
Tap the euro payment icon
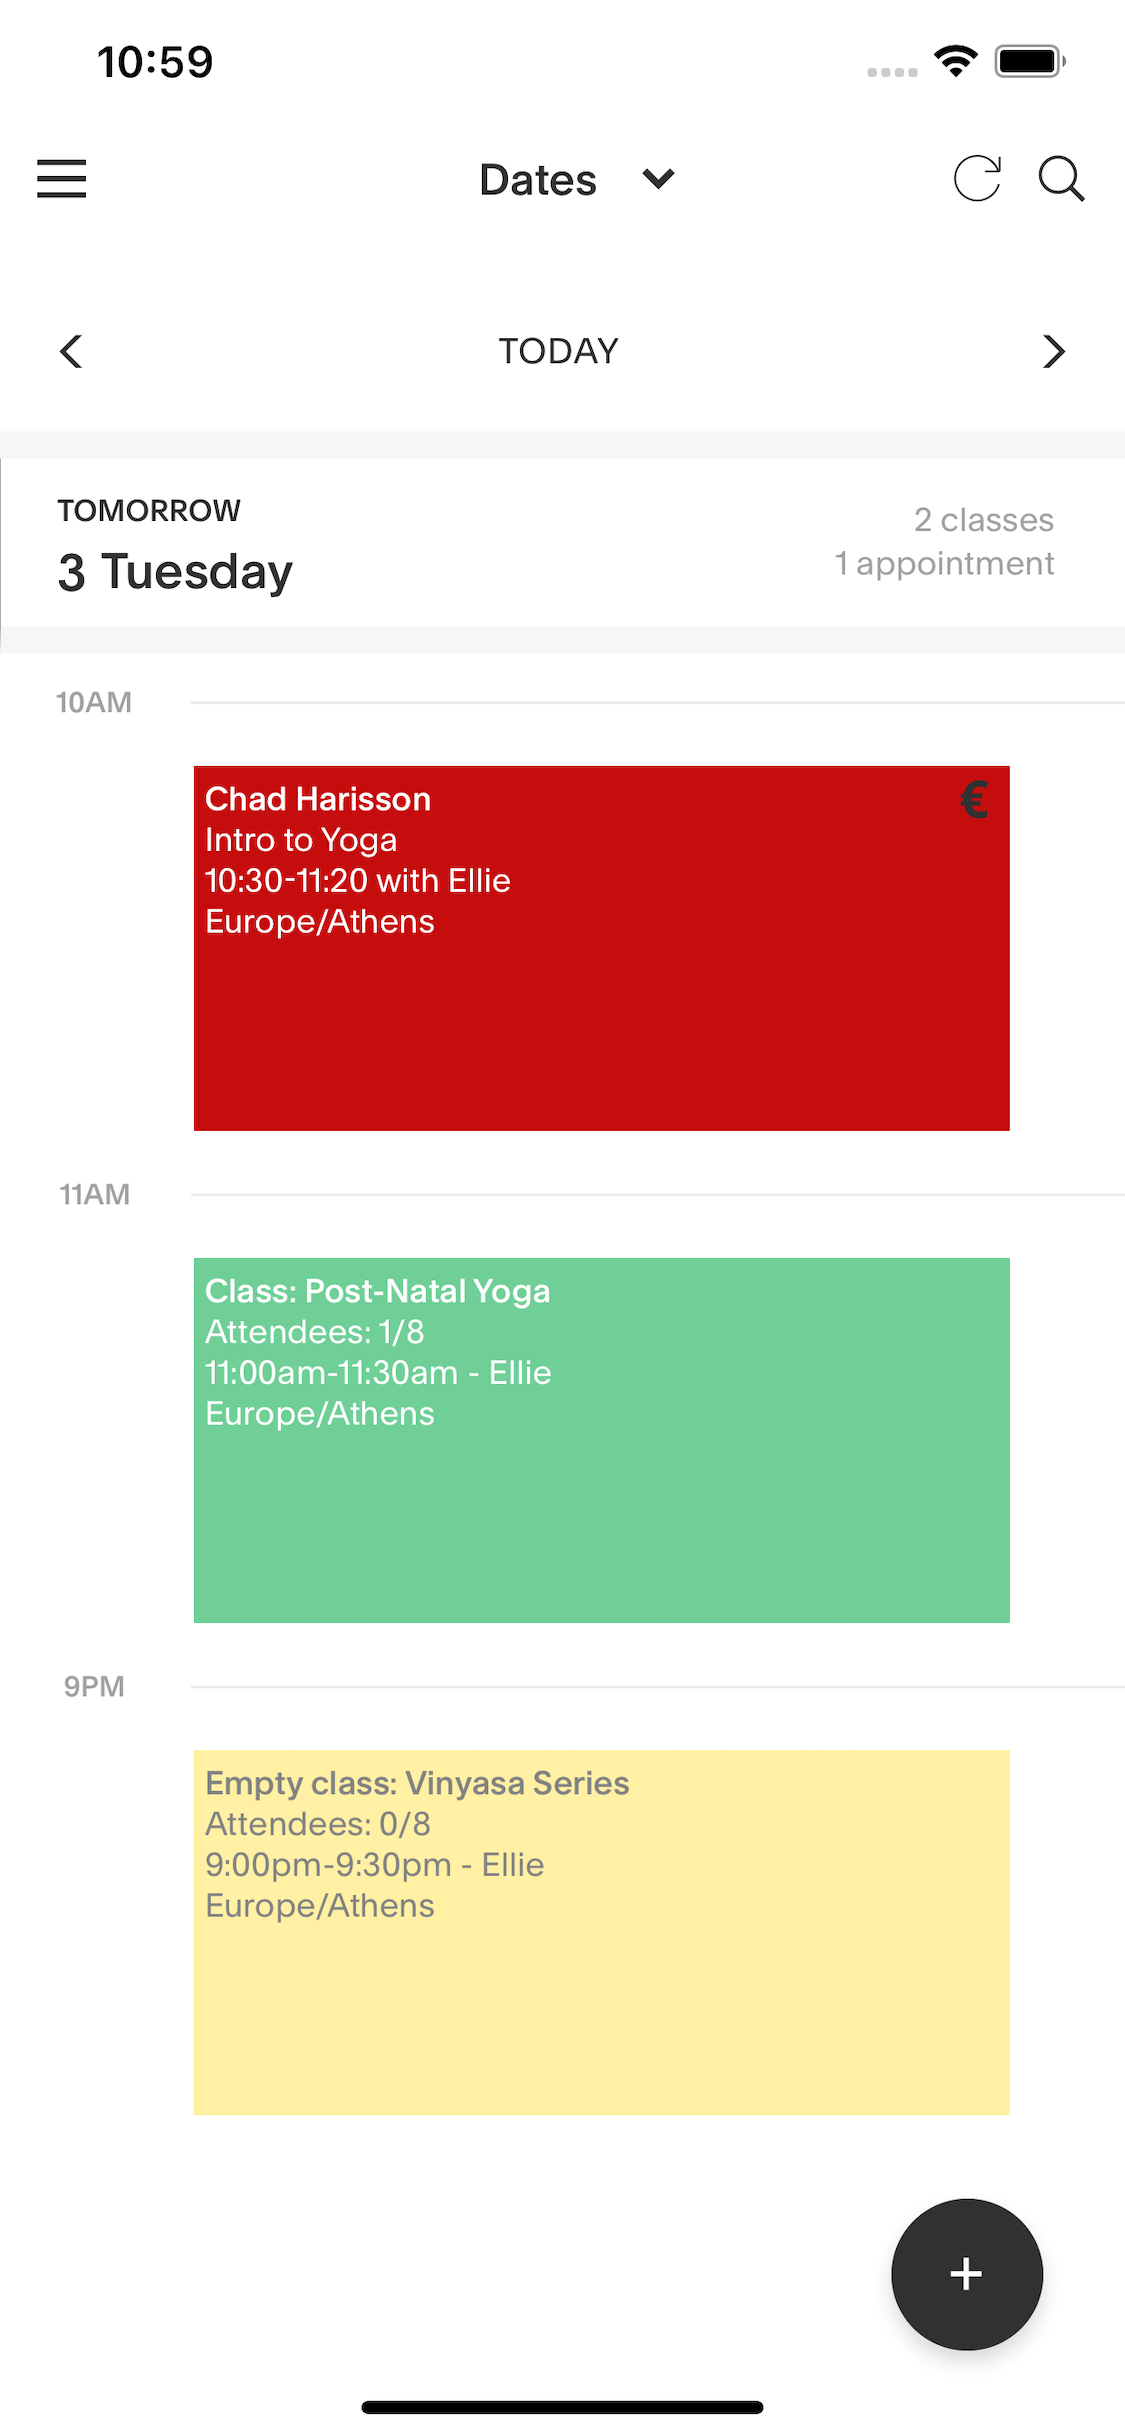pos(974,800)
